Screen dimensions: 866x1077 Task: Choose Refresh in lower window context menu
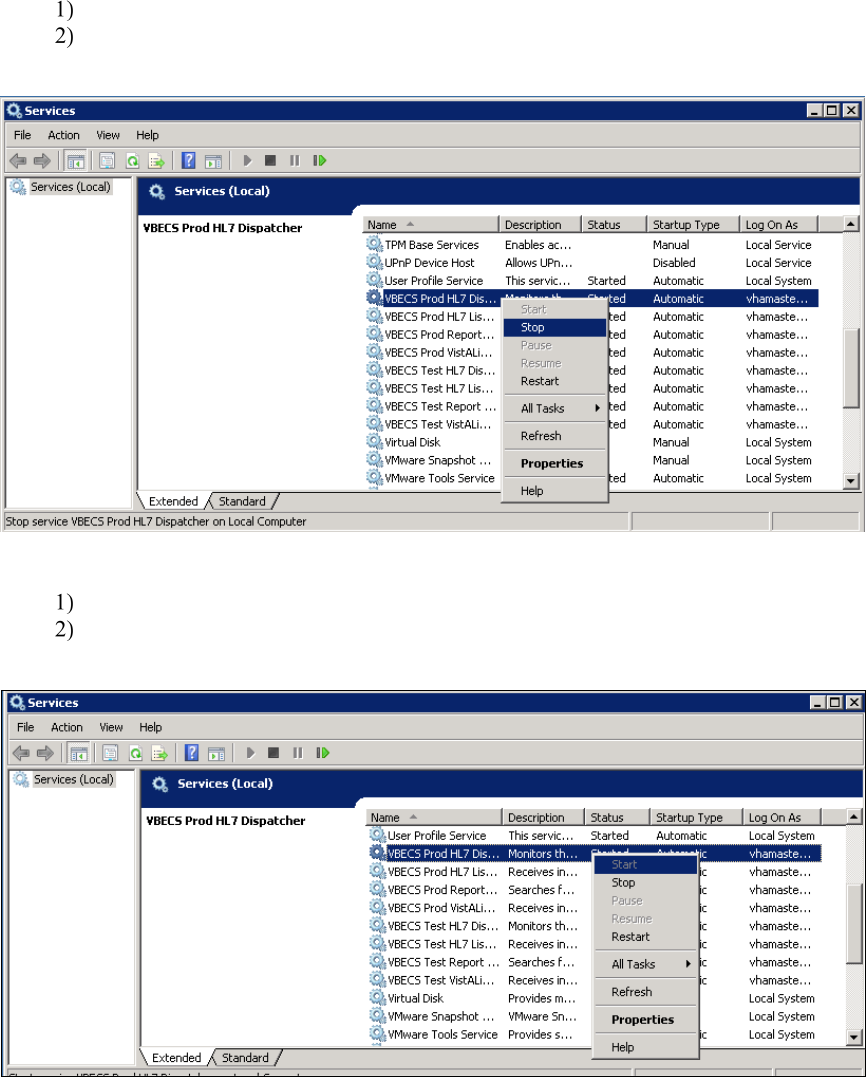[646, 993]
